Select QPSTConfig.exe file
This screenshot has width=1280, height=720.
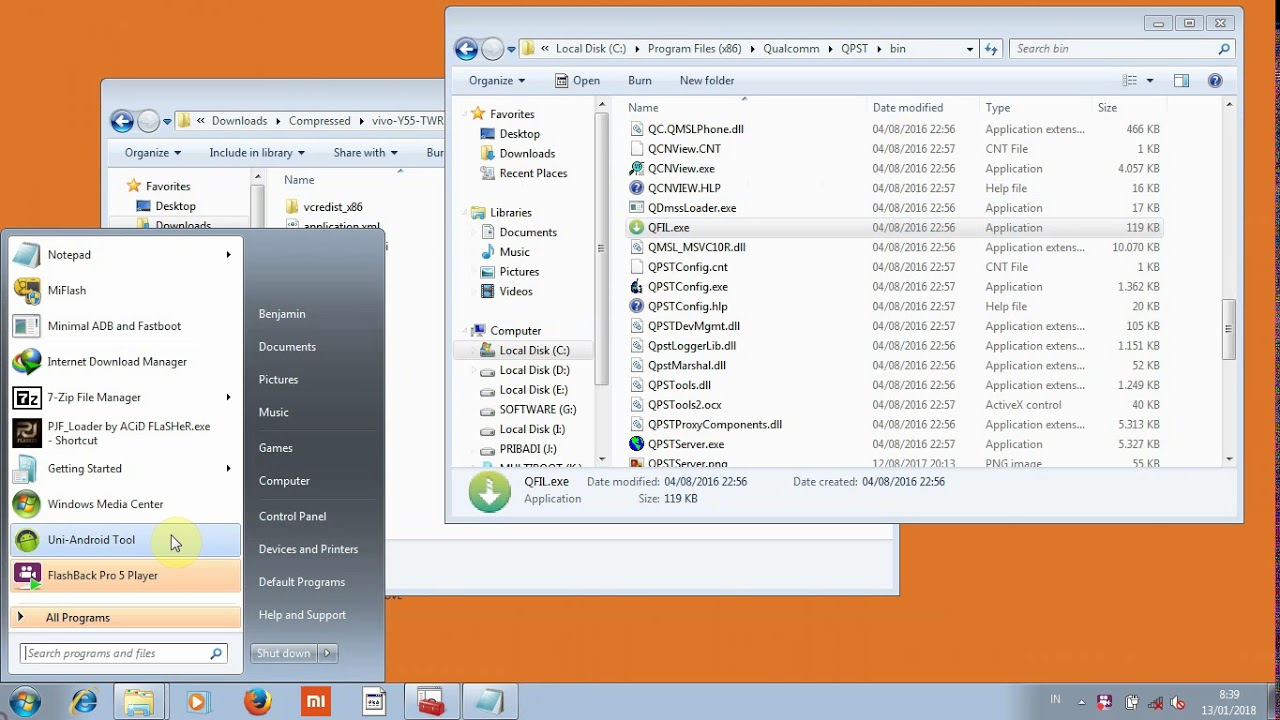click(687, 287)
